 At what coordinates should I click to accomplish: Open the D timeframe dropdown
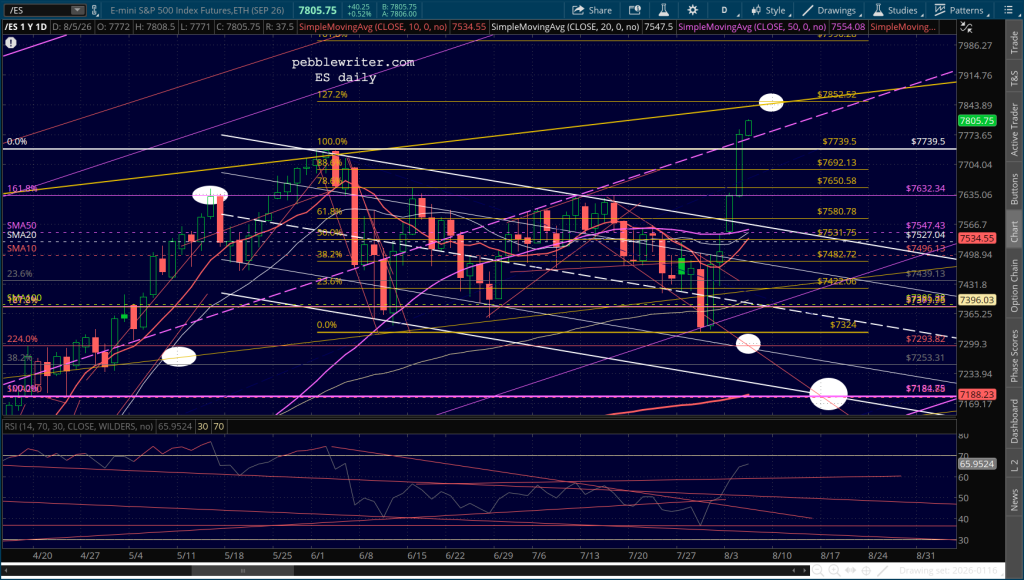(726, 10)
